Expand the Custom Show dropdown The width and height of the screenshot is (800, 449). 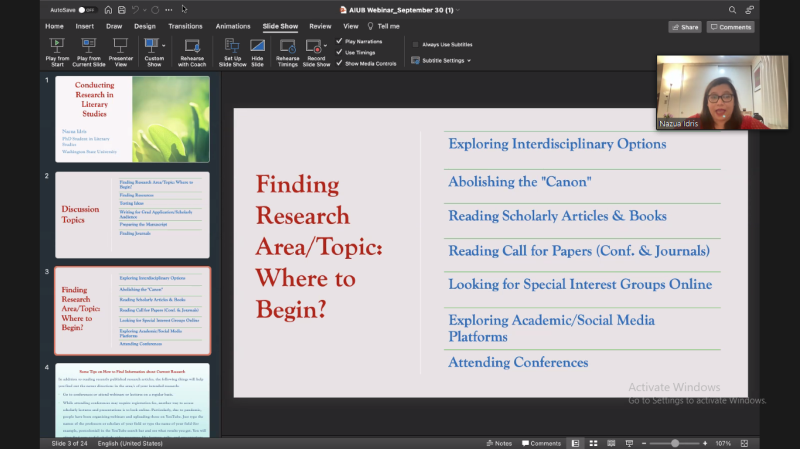pos(163,44)
